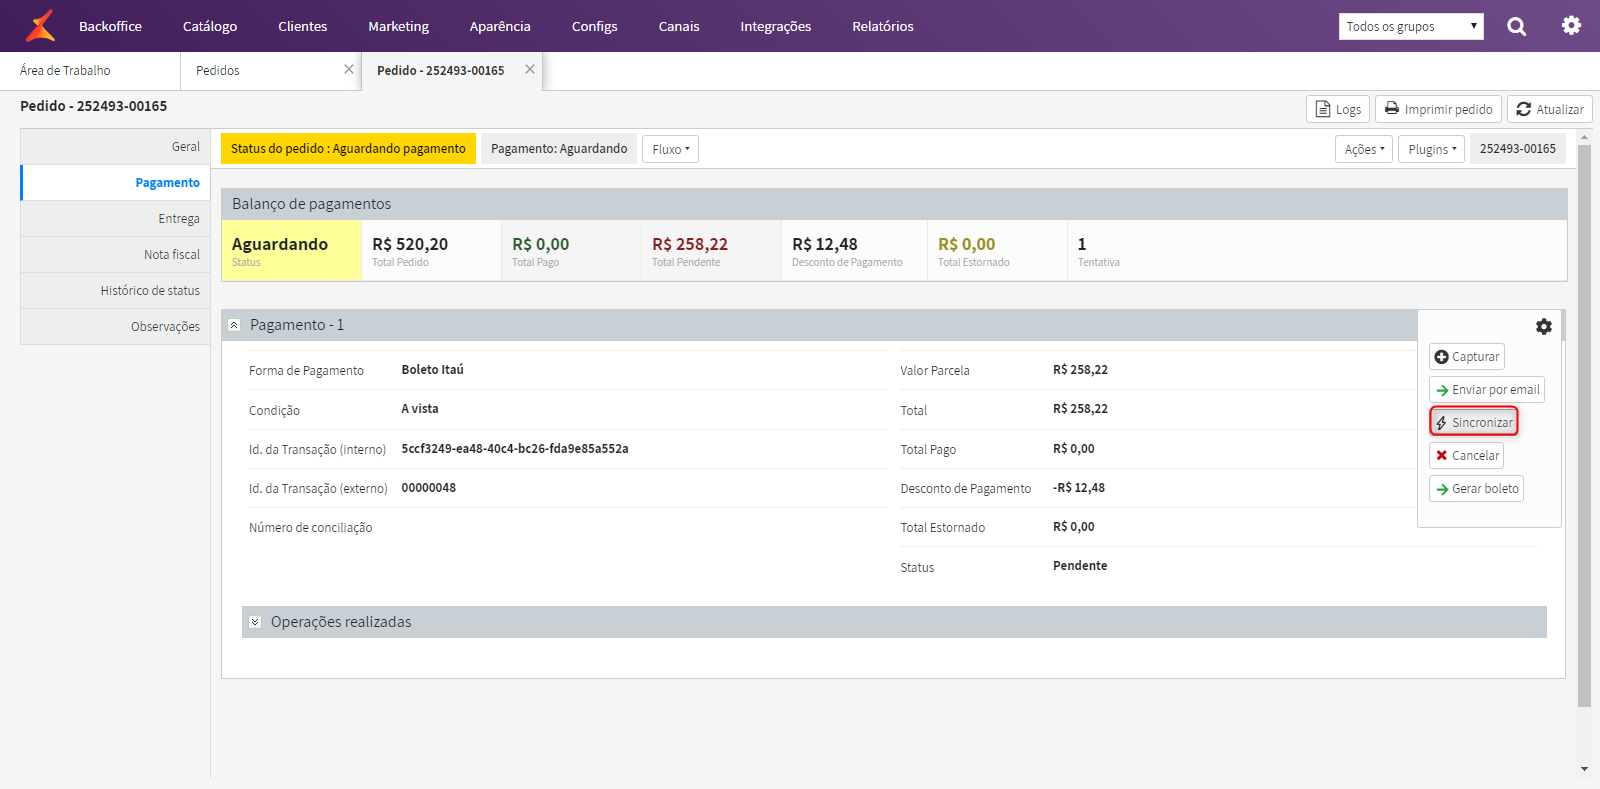Click Pagamento: Aguardando label
The width and height of the screenshot is (1600, 789).
click(559, 149)
